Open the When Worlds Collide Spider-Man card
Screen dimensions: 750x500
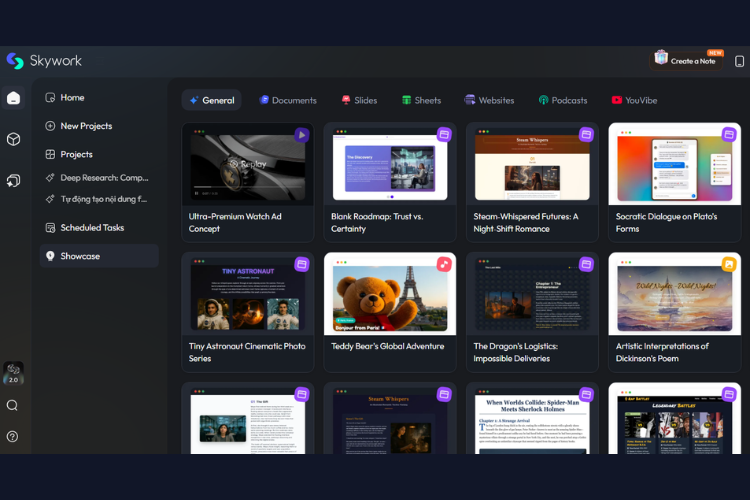pyautogui.click(x=532, y=419)
